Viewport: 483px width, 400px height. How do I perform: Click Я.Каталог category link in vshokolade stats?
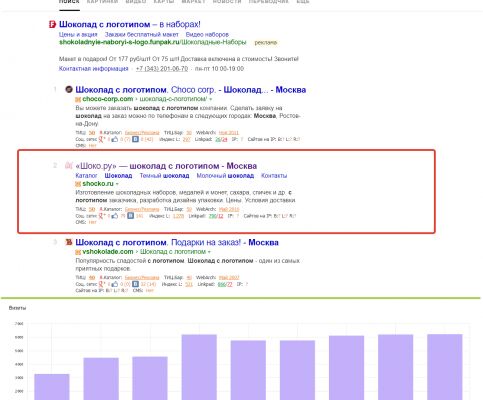pos(142,278)
